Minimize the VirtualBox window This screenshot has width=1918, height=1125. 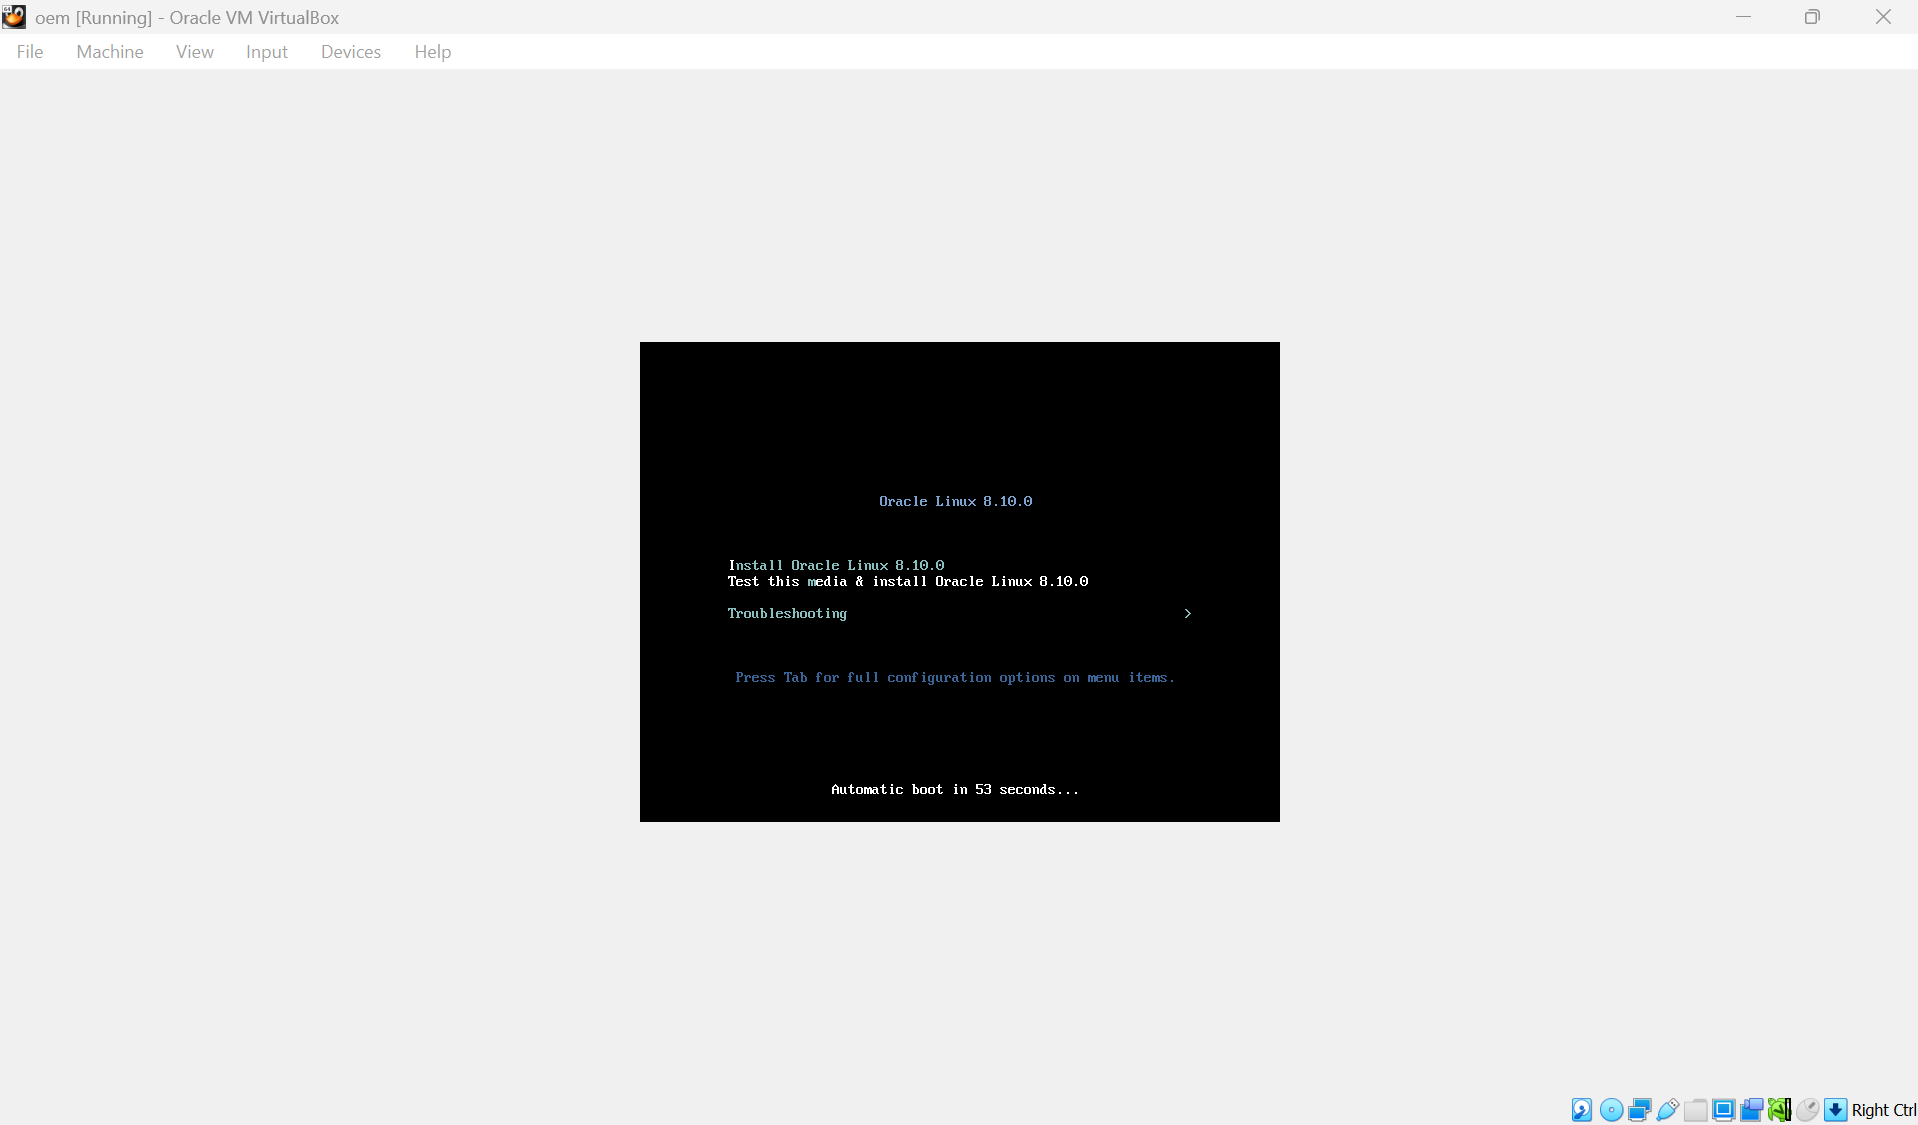1743,17
